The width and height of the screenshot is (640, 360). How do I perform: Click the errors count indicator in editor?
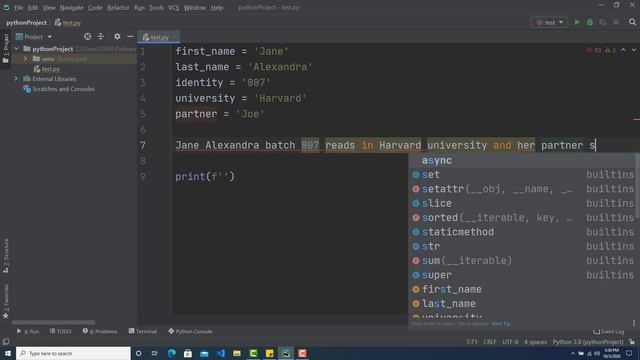[x=594, y=50]
